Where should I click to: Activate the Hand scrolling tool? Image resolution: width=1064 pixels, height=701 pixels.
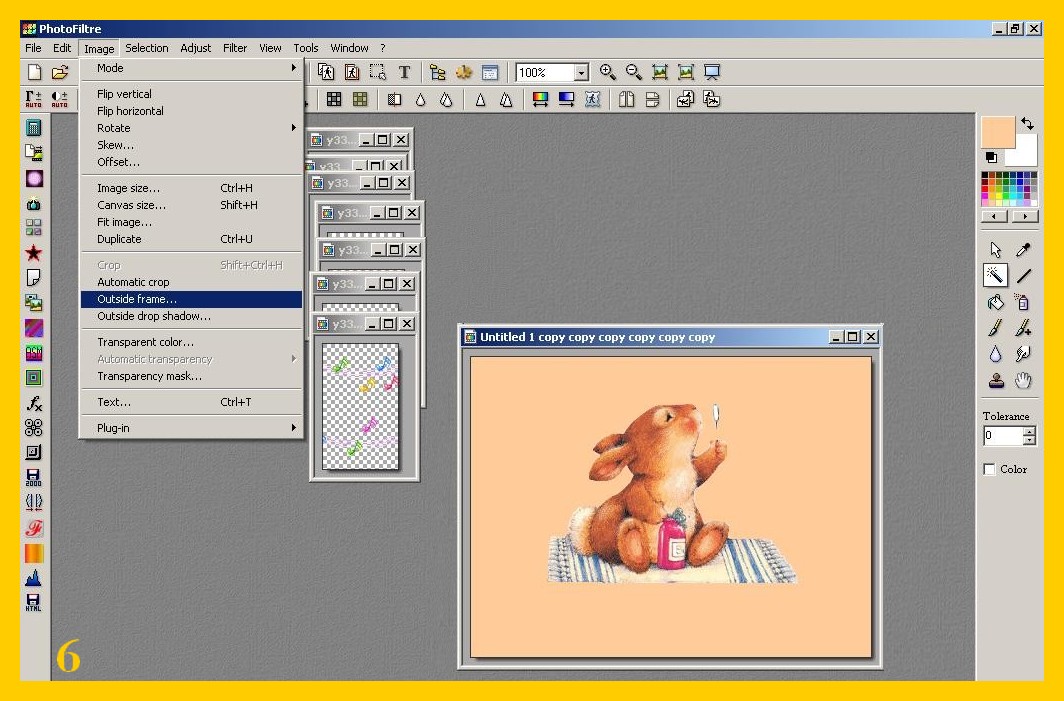[1023, 380]
